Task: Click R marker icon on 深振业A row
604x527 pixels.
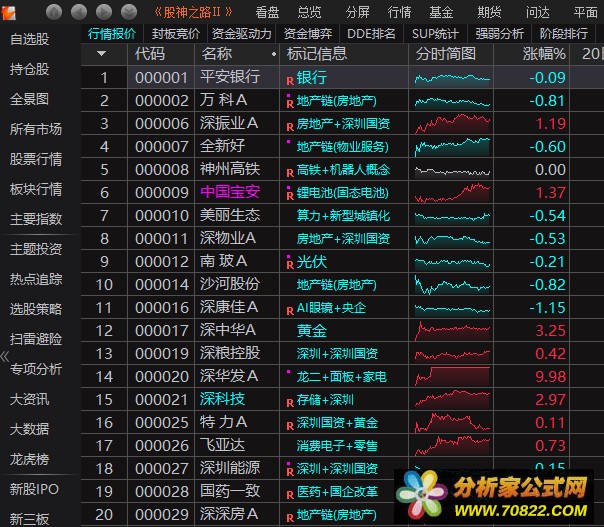Action: [290, 127]
